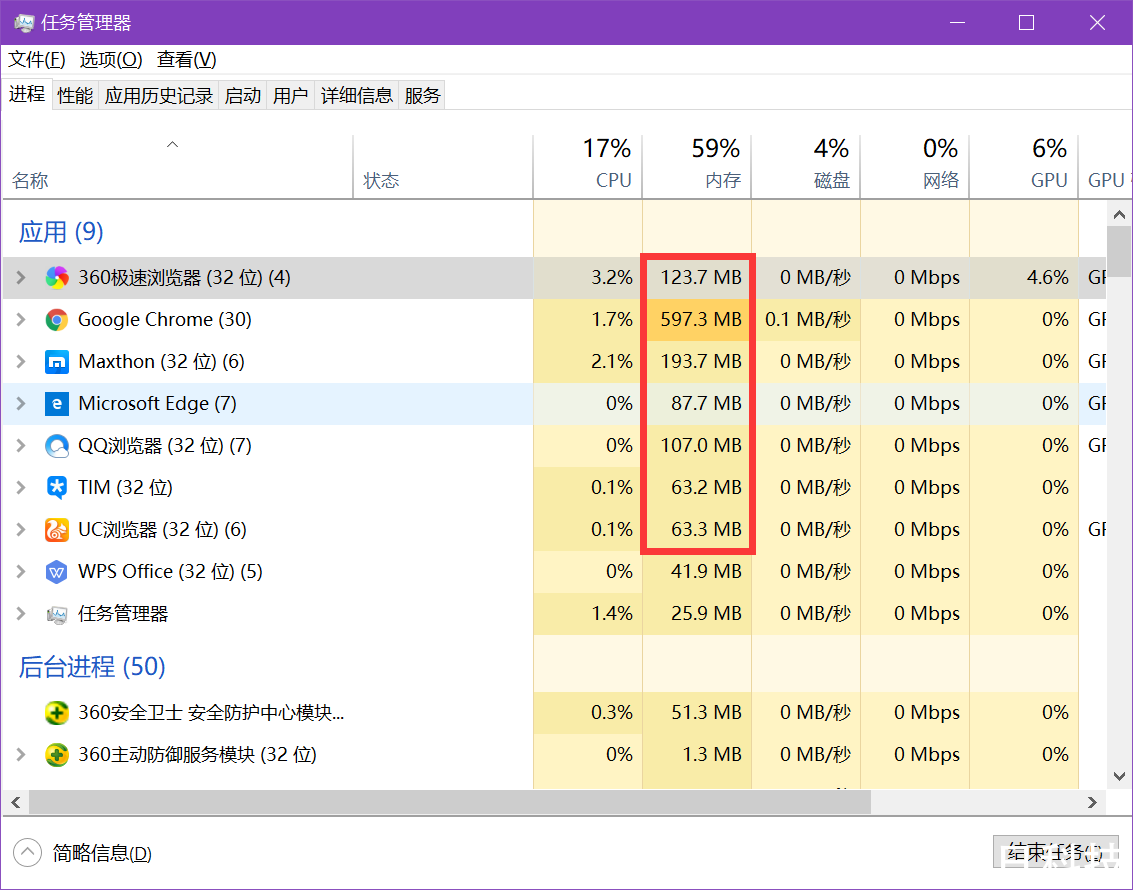1133x890 pixels.
Task: Expand the 360主动防御服务模块 process group
Action: tap(21, 755)
